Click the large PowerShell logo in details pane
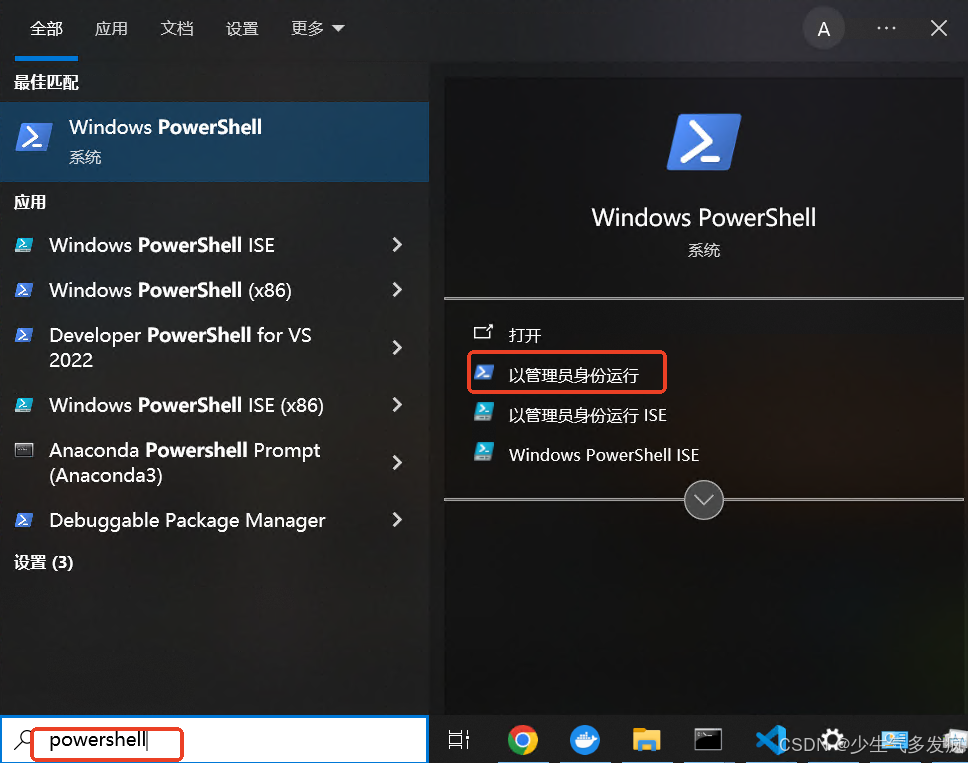The width and height of the screenshot is (968, 763). coord(704,142)
